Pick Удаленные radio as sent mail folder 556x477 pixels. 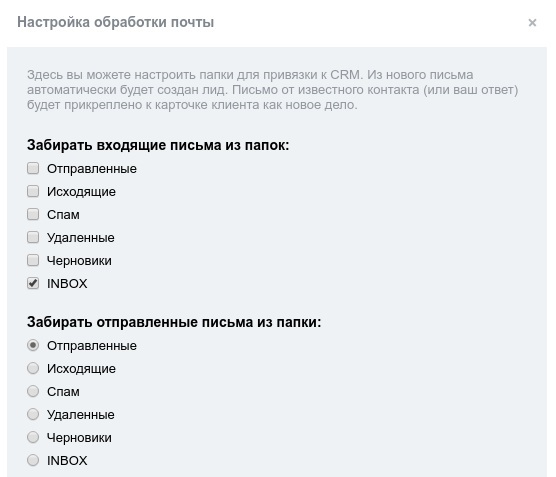[33, 414]
